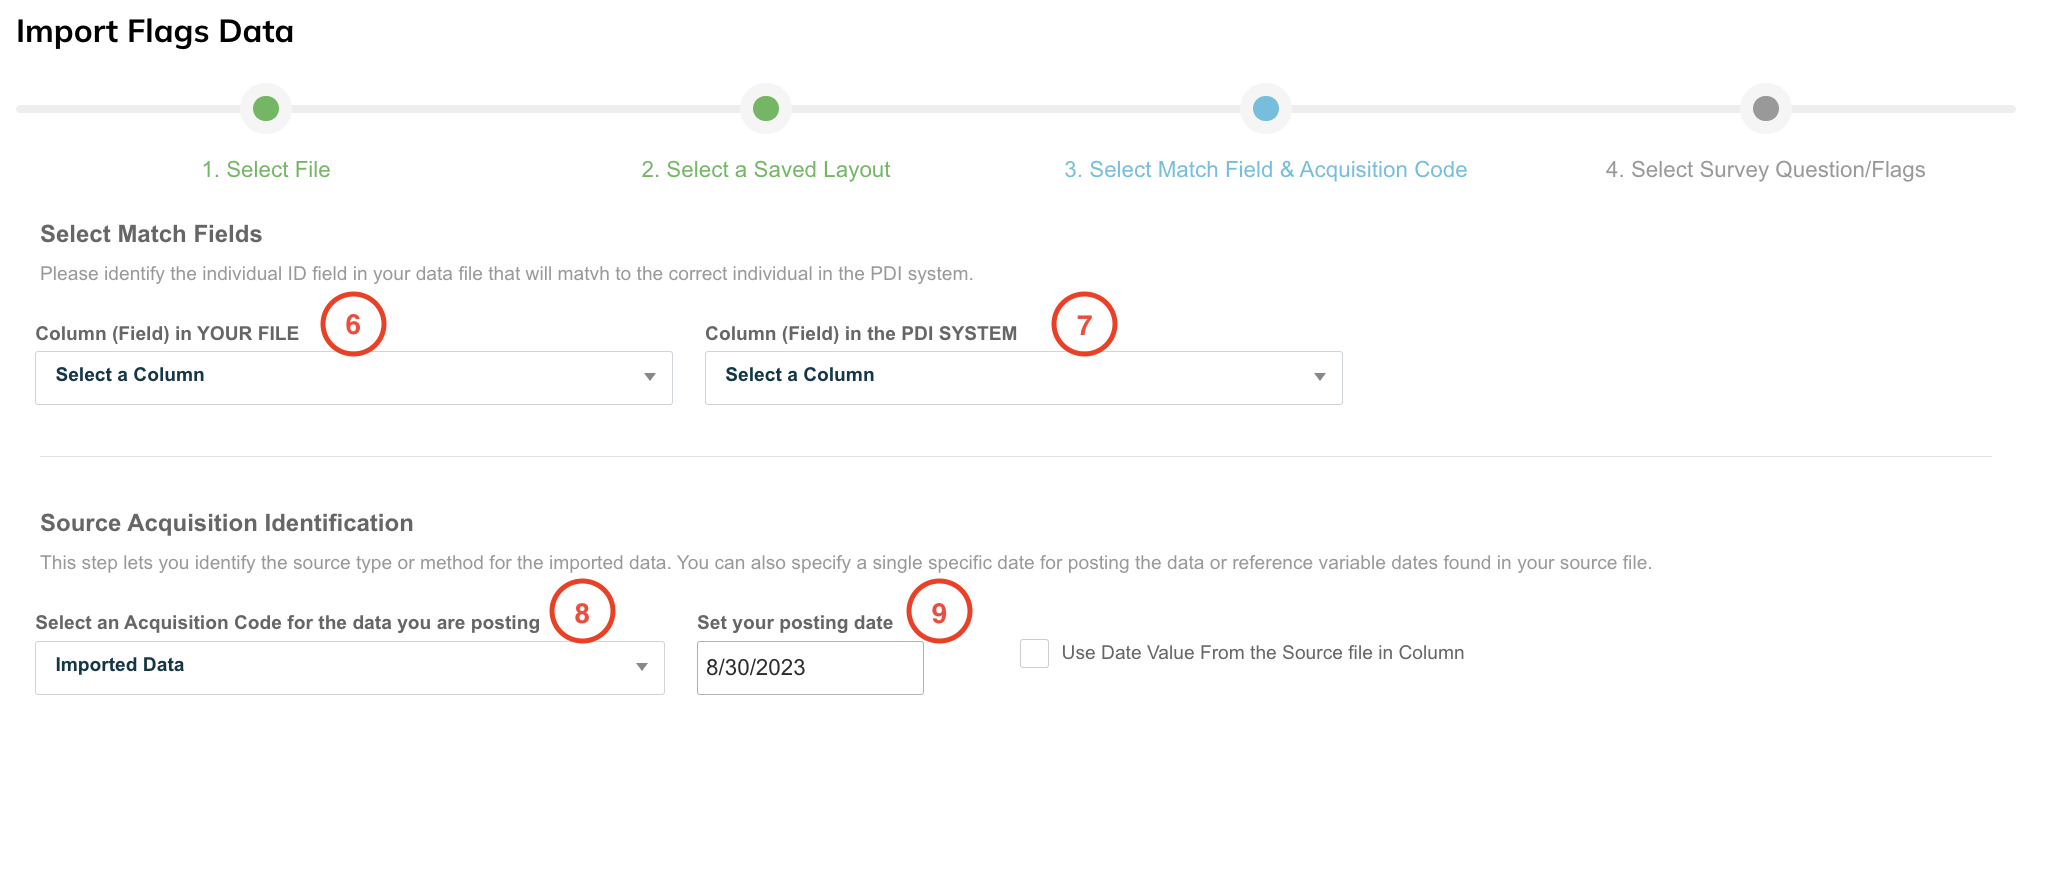
Task: Click the red circled number 8 marker
Action: coord(582,611)
